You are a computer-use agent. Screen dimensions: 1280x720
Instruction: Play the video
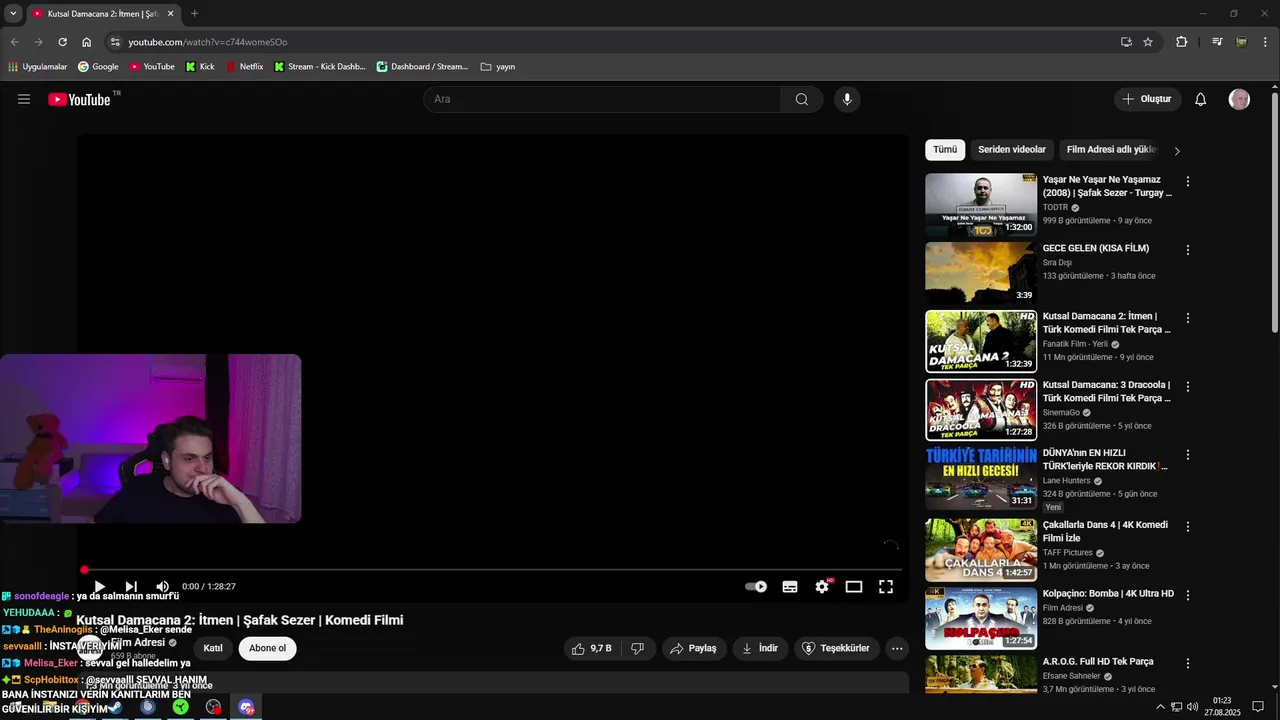99,587
